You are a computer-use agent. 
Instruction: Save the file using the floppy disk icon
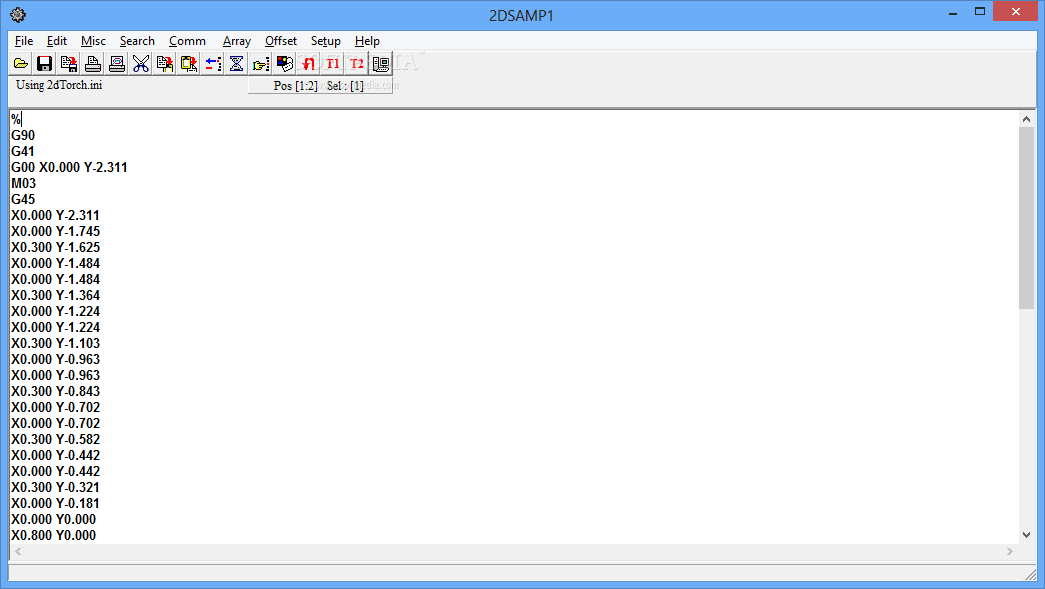[x=45, y=64]
